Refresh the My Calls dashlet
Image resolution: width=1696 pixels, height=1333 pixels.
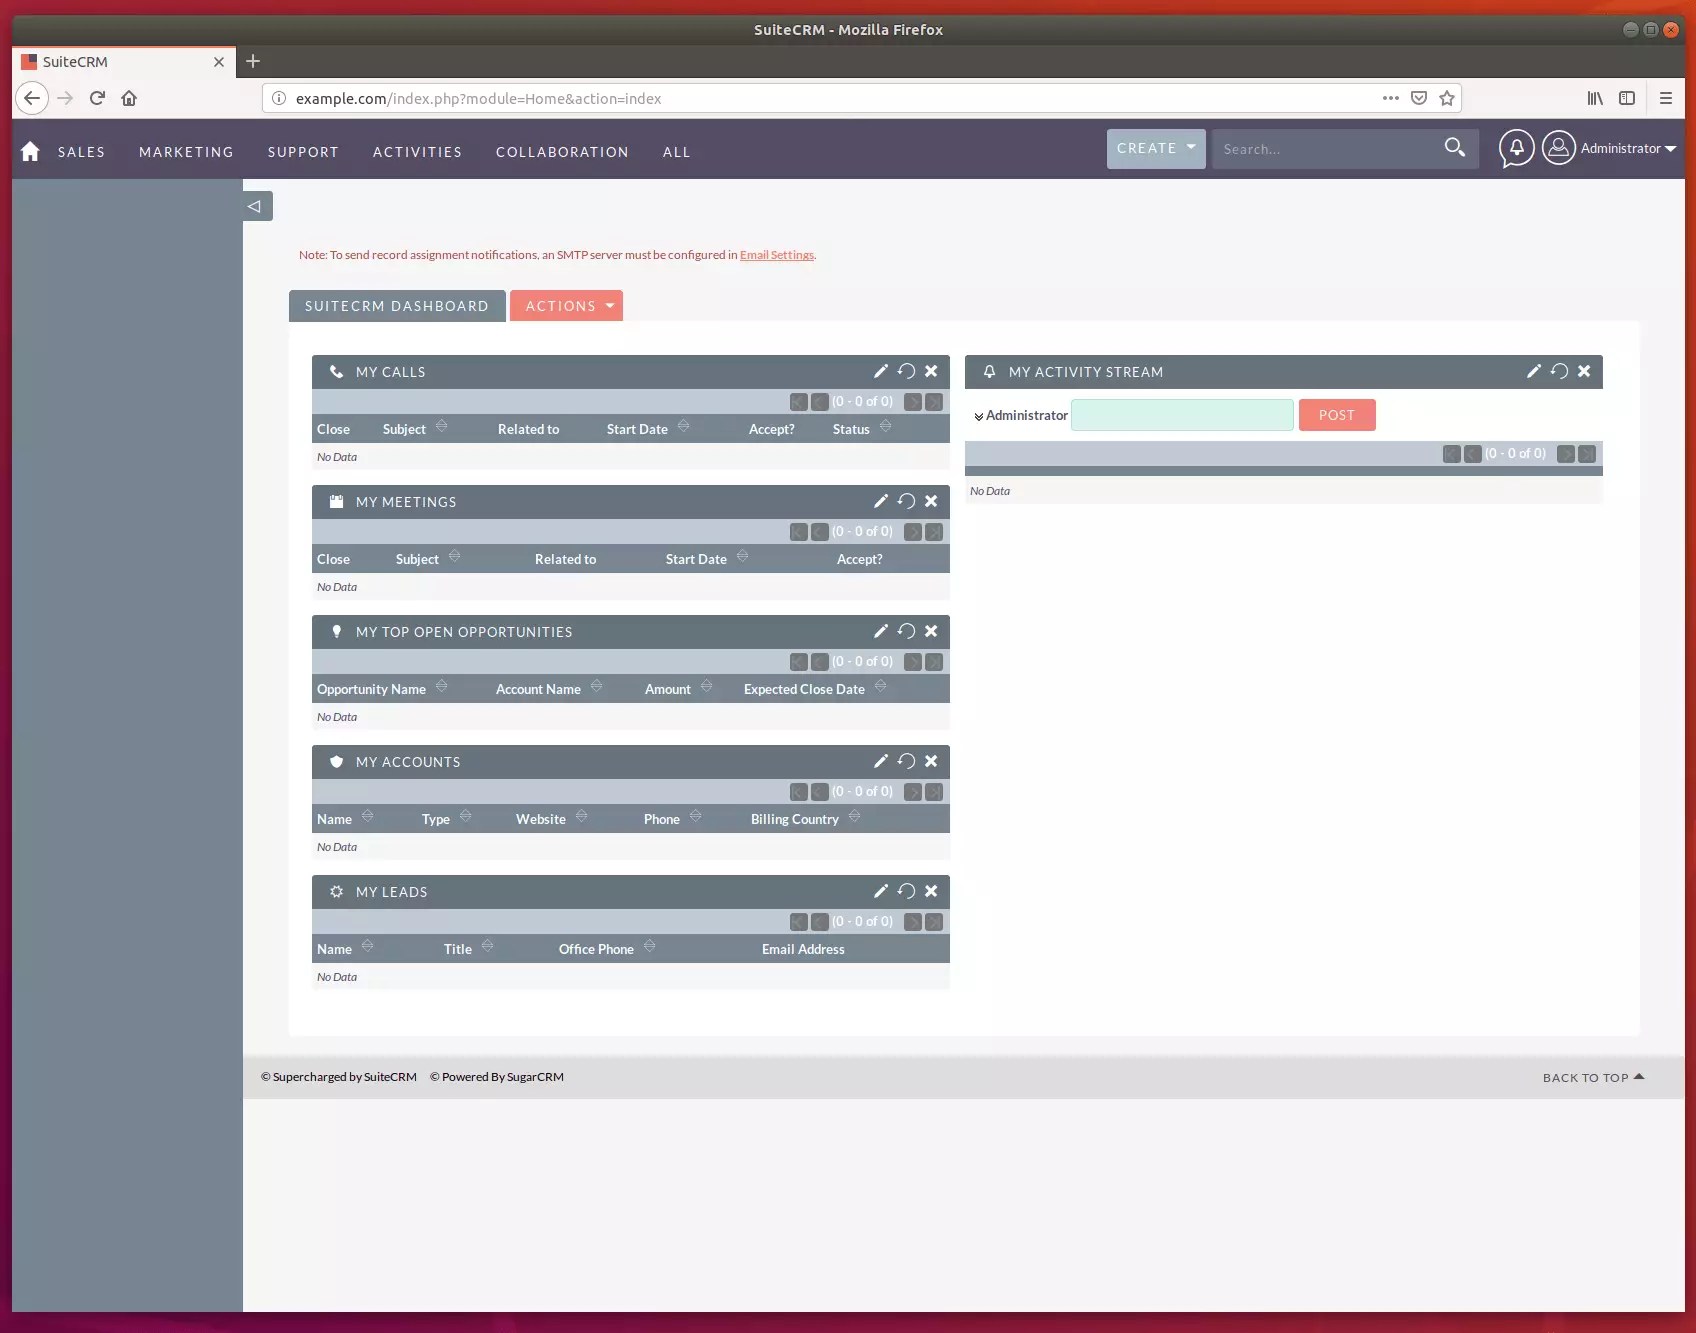(x=906, y=371)
